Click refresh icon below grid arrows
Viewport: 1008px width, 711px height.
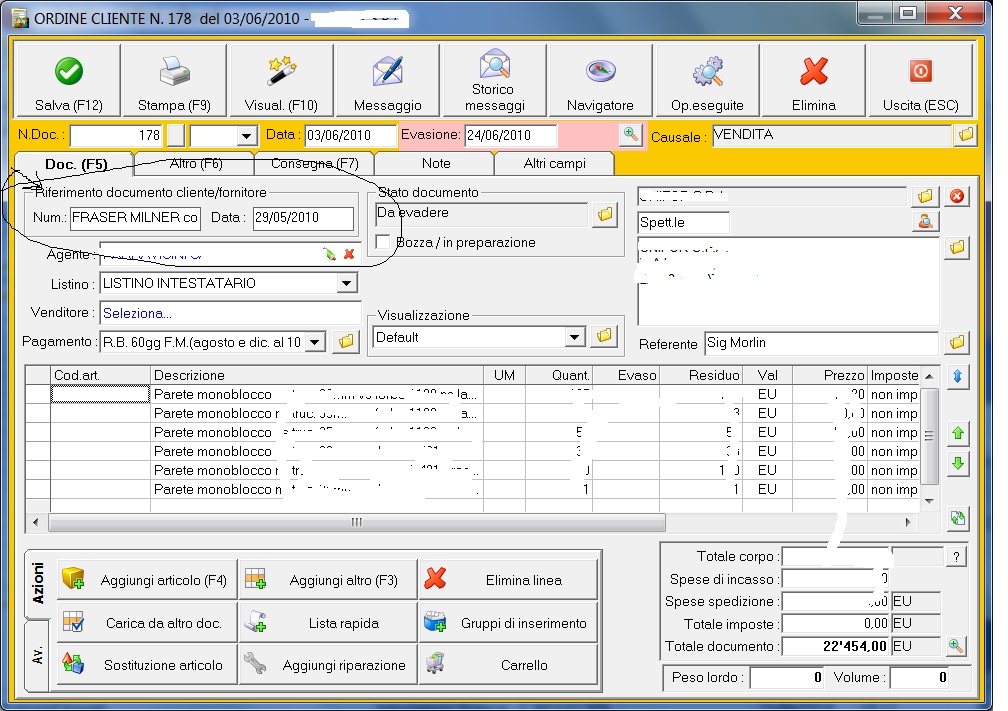tap(958, 518)
